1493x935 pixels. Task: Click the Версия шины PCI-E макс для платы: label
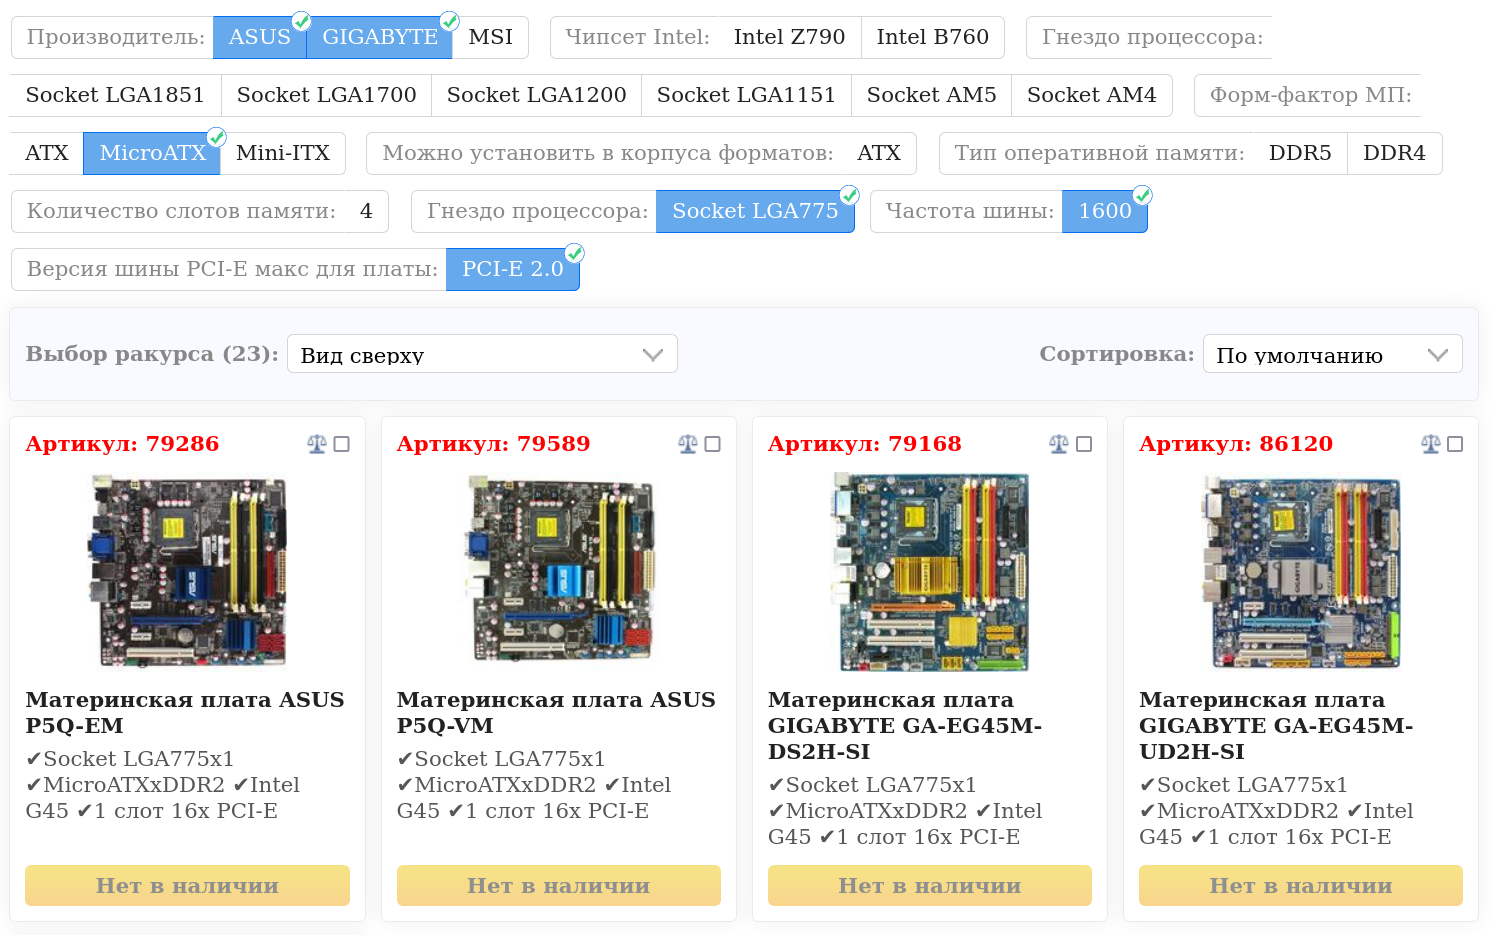point(232,269)
